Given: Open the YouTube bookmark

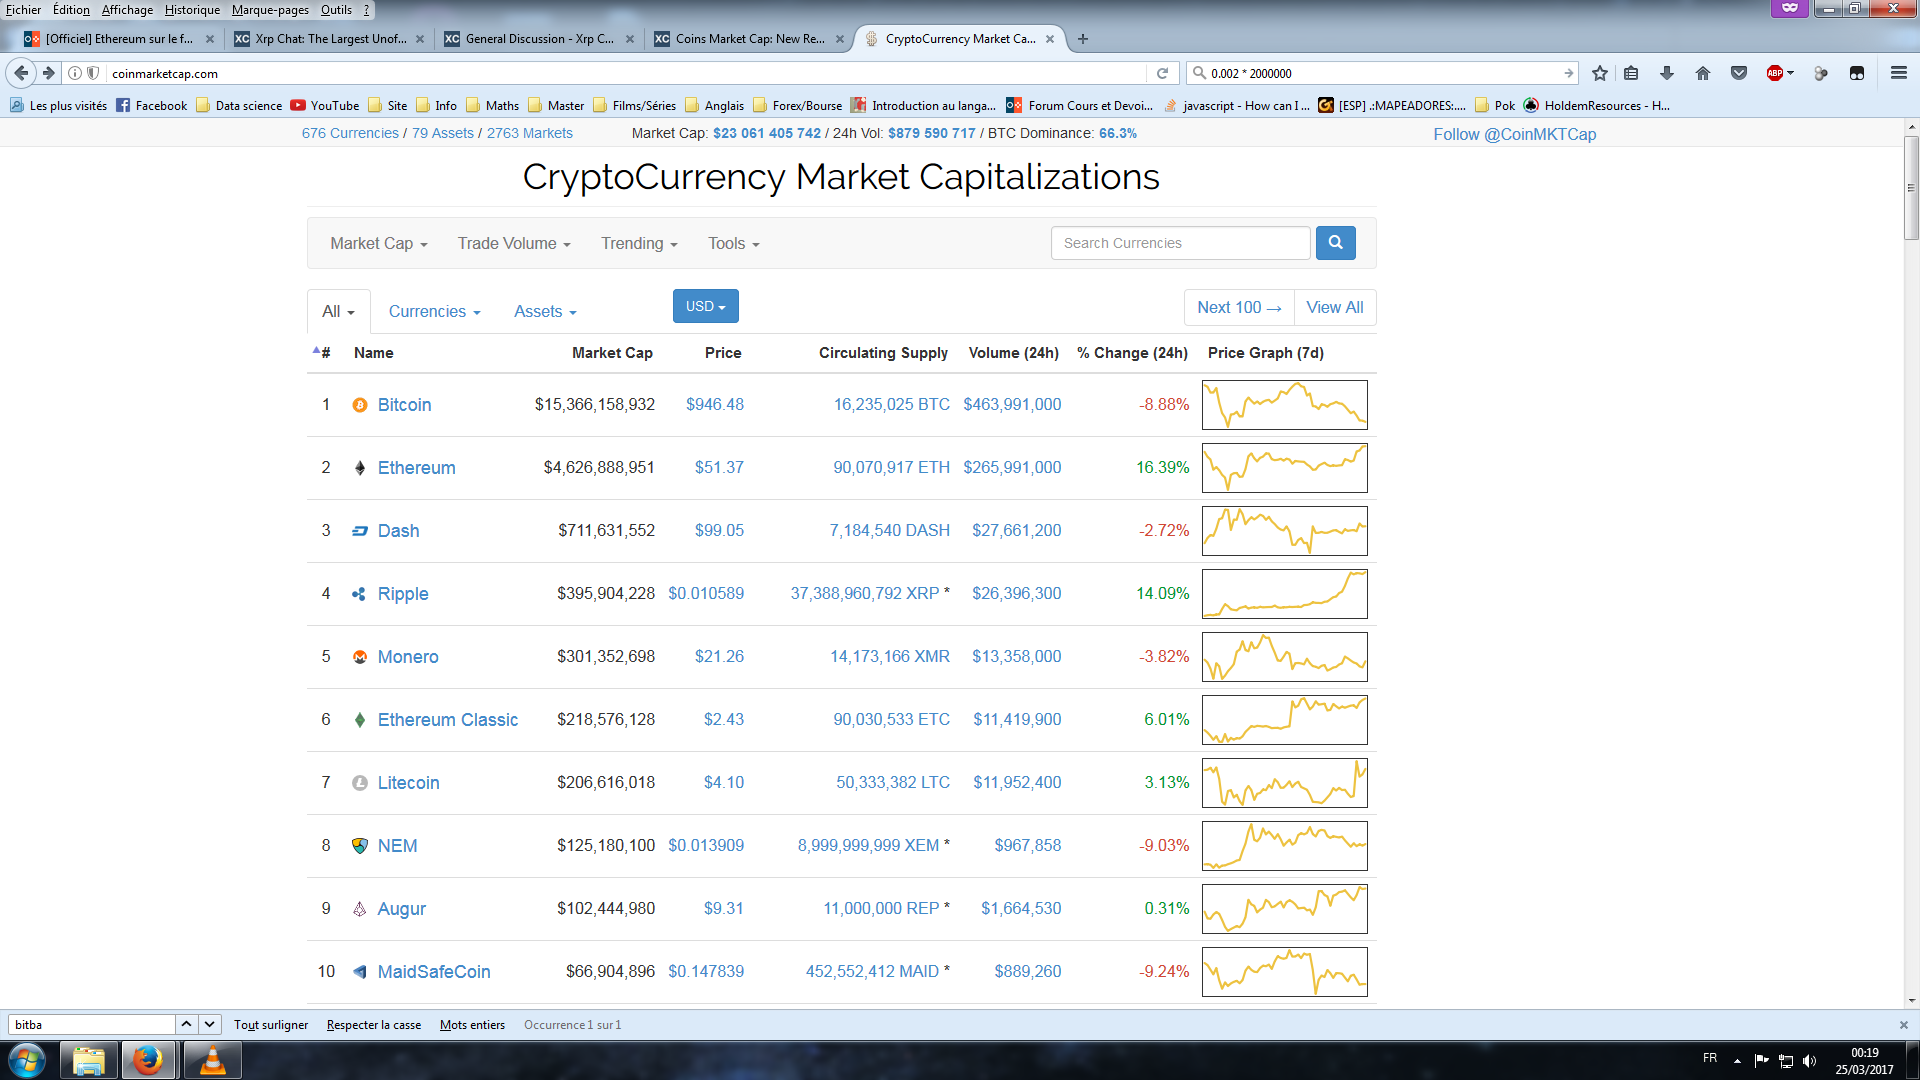Looking at the screenshot, I should 325,105.
